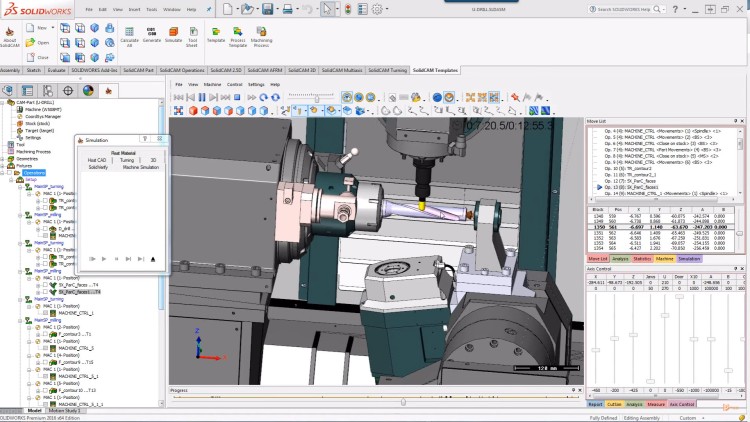
Task: Open dropdown arrow beside Open folder icon
Action: click(257, 9)
